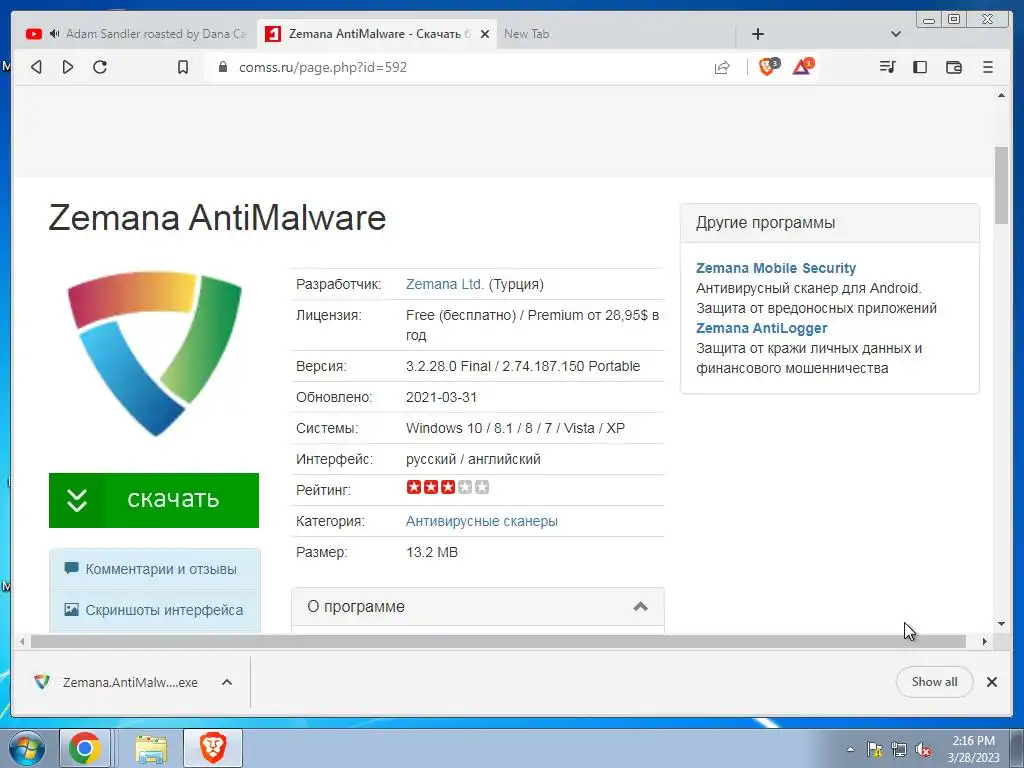Open the padlock site security info
Screen dimensions: 1024x768
(x=223, y=67)
